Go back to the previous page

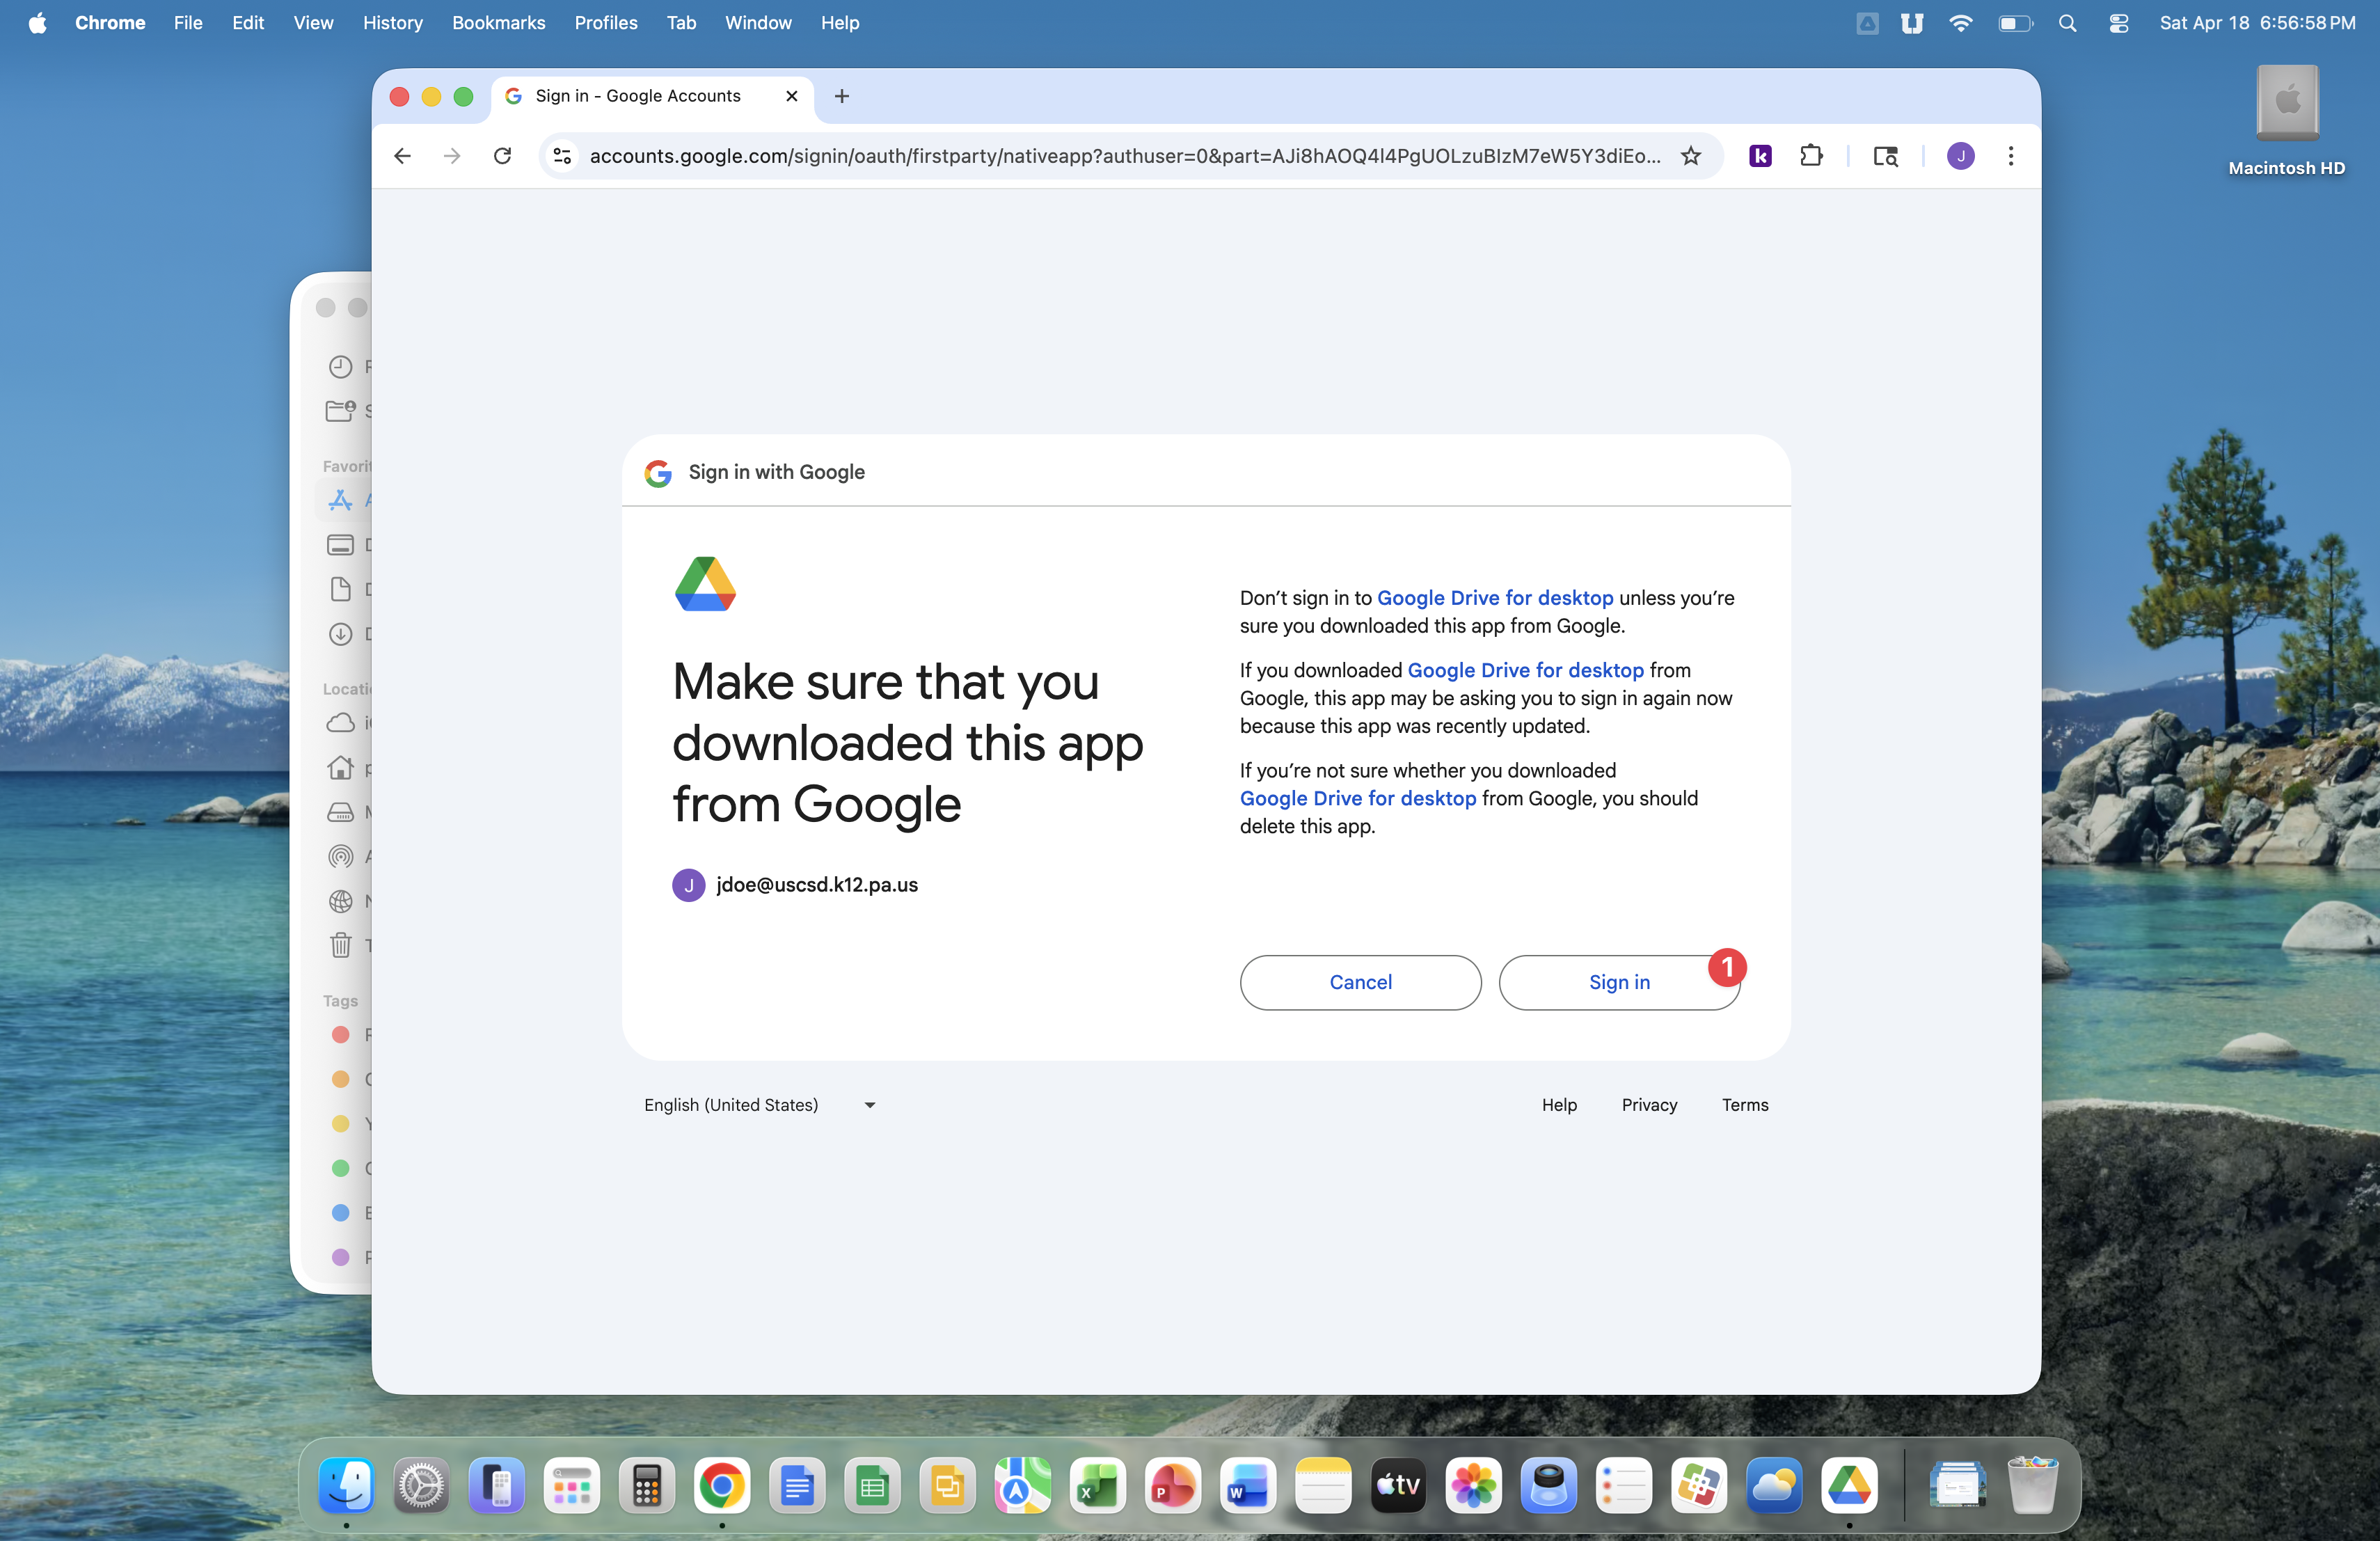click(402, 156)
